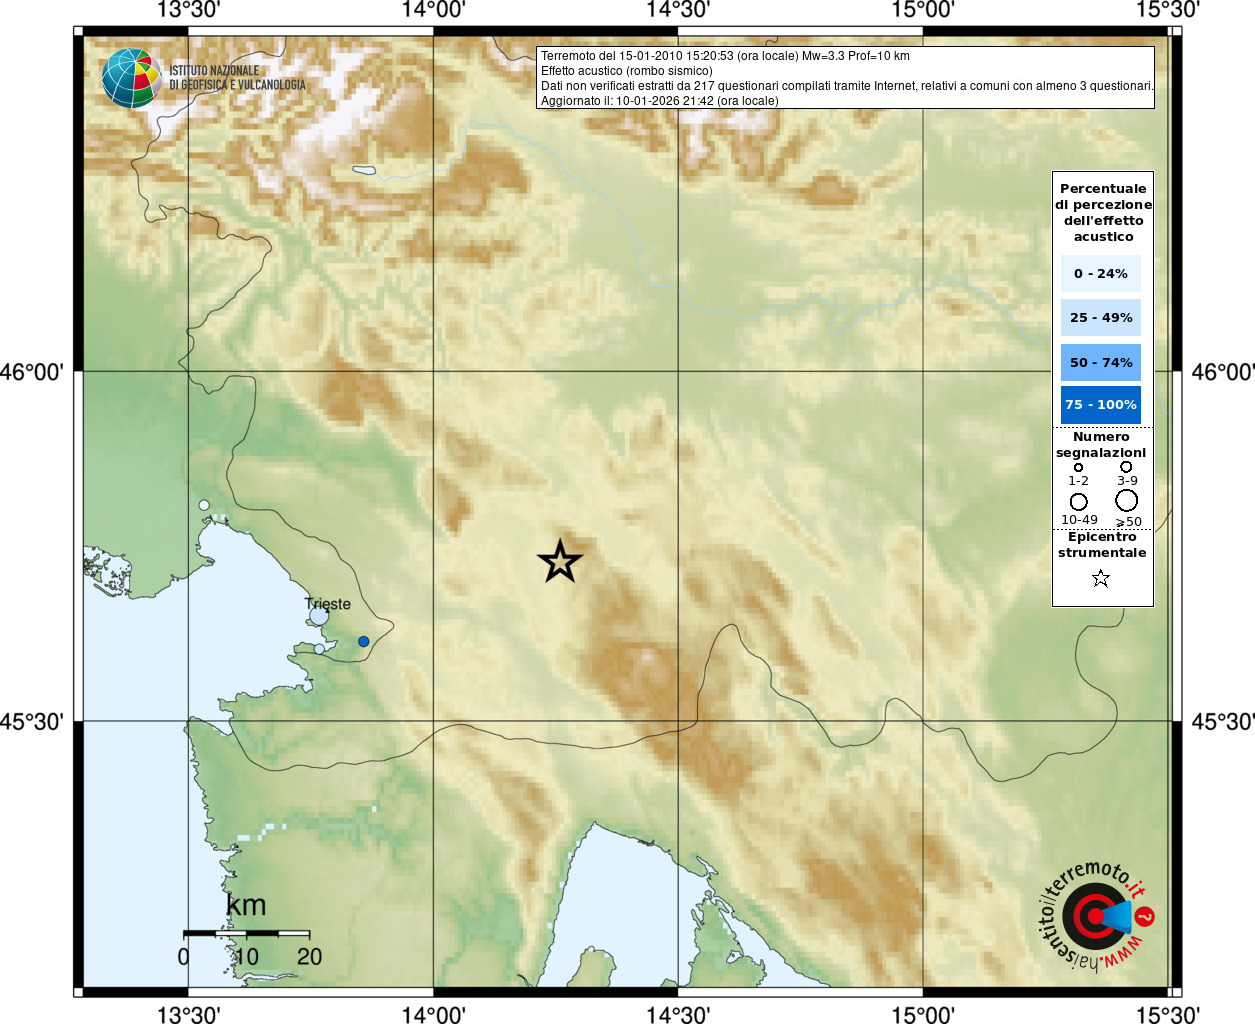
Task: Select the 50 - 74% legend swatch
Action: tap(1100, 362)
